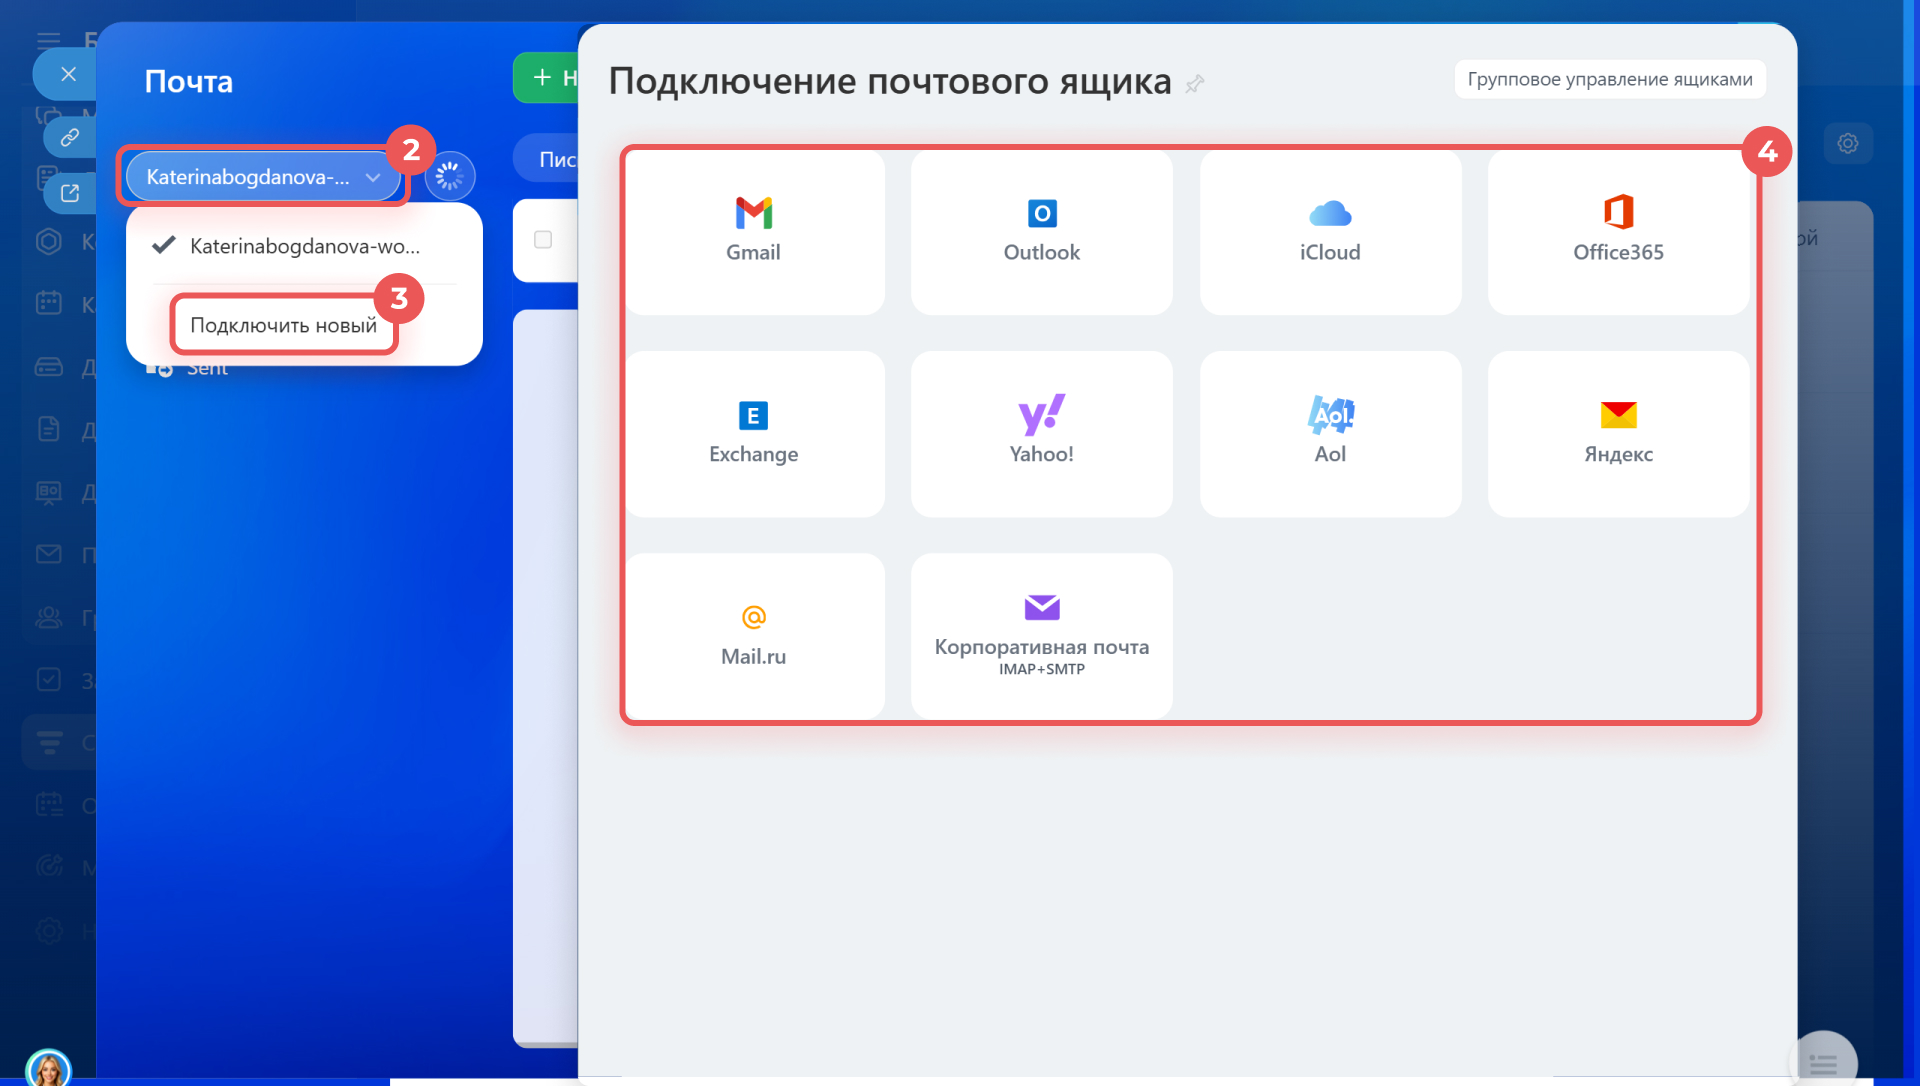Close the slider with X button
Screen dimensions: 1920x1086
[x=68, y=74]
